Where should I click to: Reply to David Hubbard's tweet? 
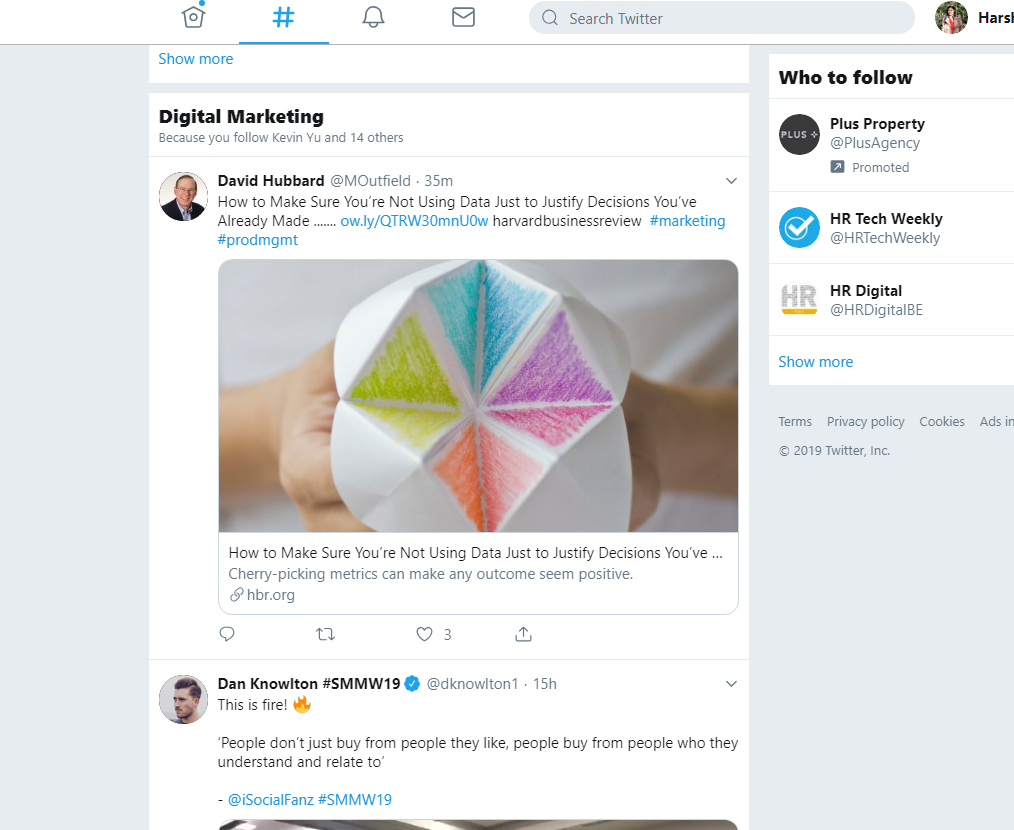click(227, 634)
